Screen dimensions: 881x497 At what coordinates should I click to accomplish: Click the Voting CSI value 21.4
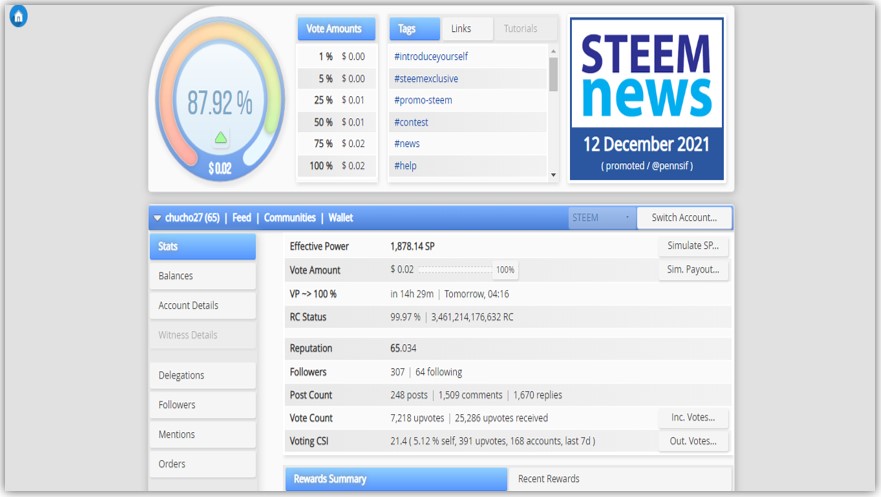point(397,441)
